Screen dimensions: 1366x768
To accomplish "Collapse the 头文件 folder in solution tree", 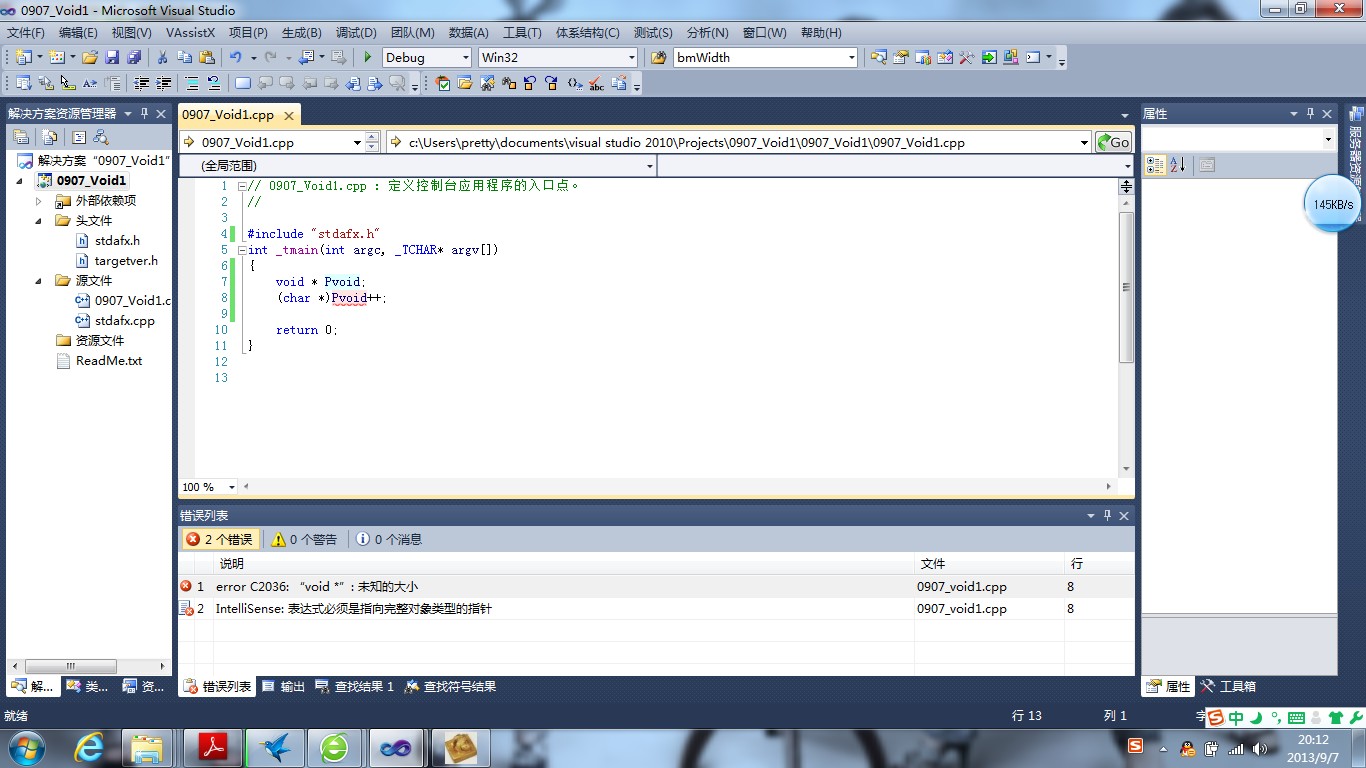I will (40, 221).
